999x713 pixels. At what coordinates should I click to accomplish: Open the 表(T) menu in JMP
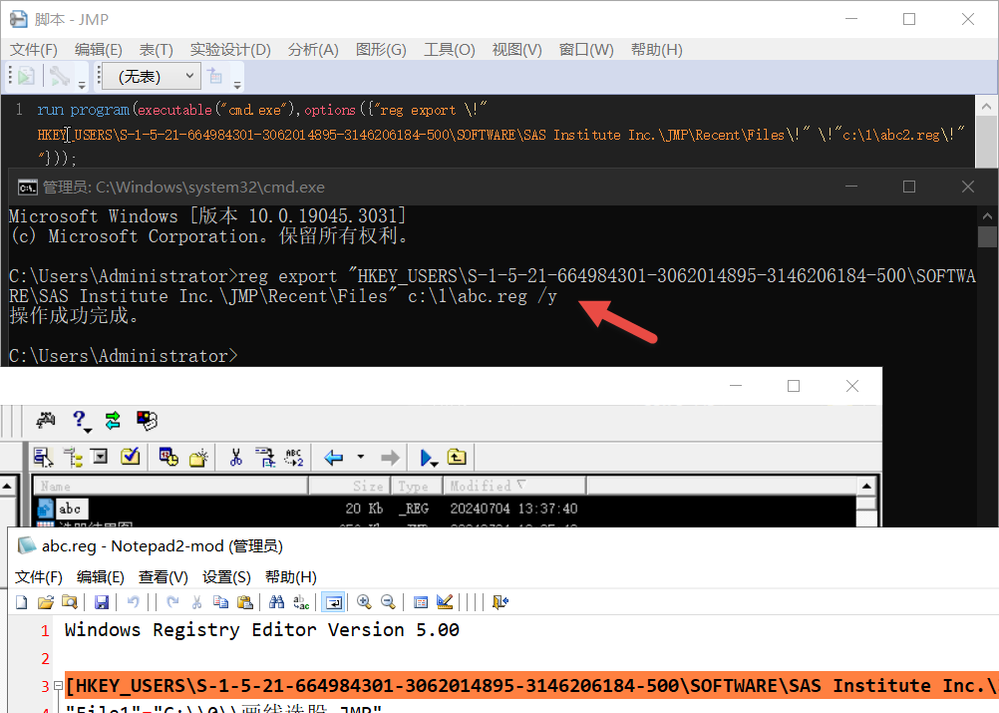tap(156, 50)
